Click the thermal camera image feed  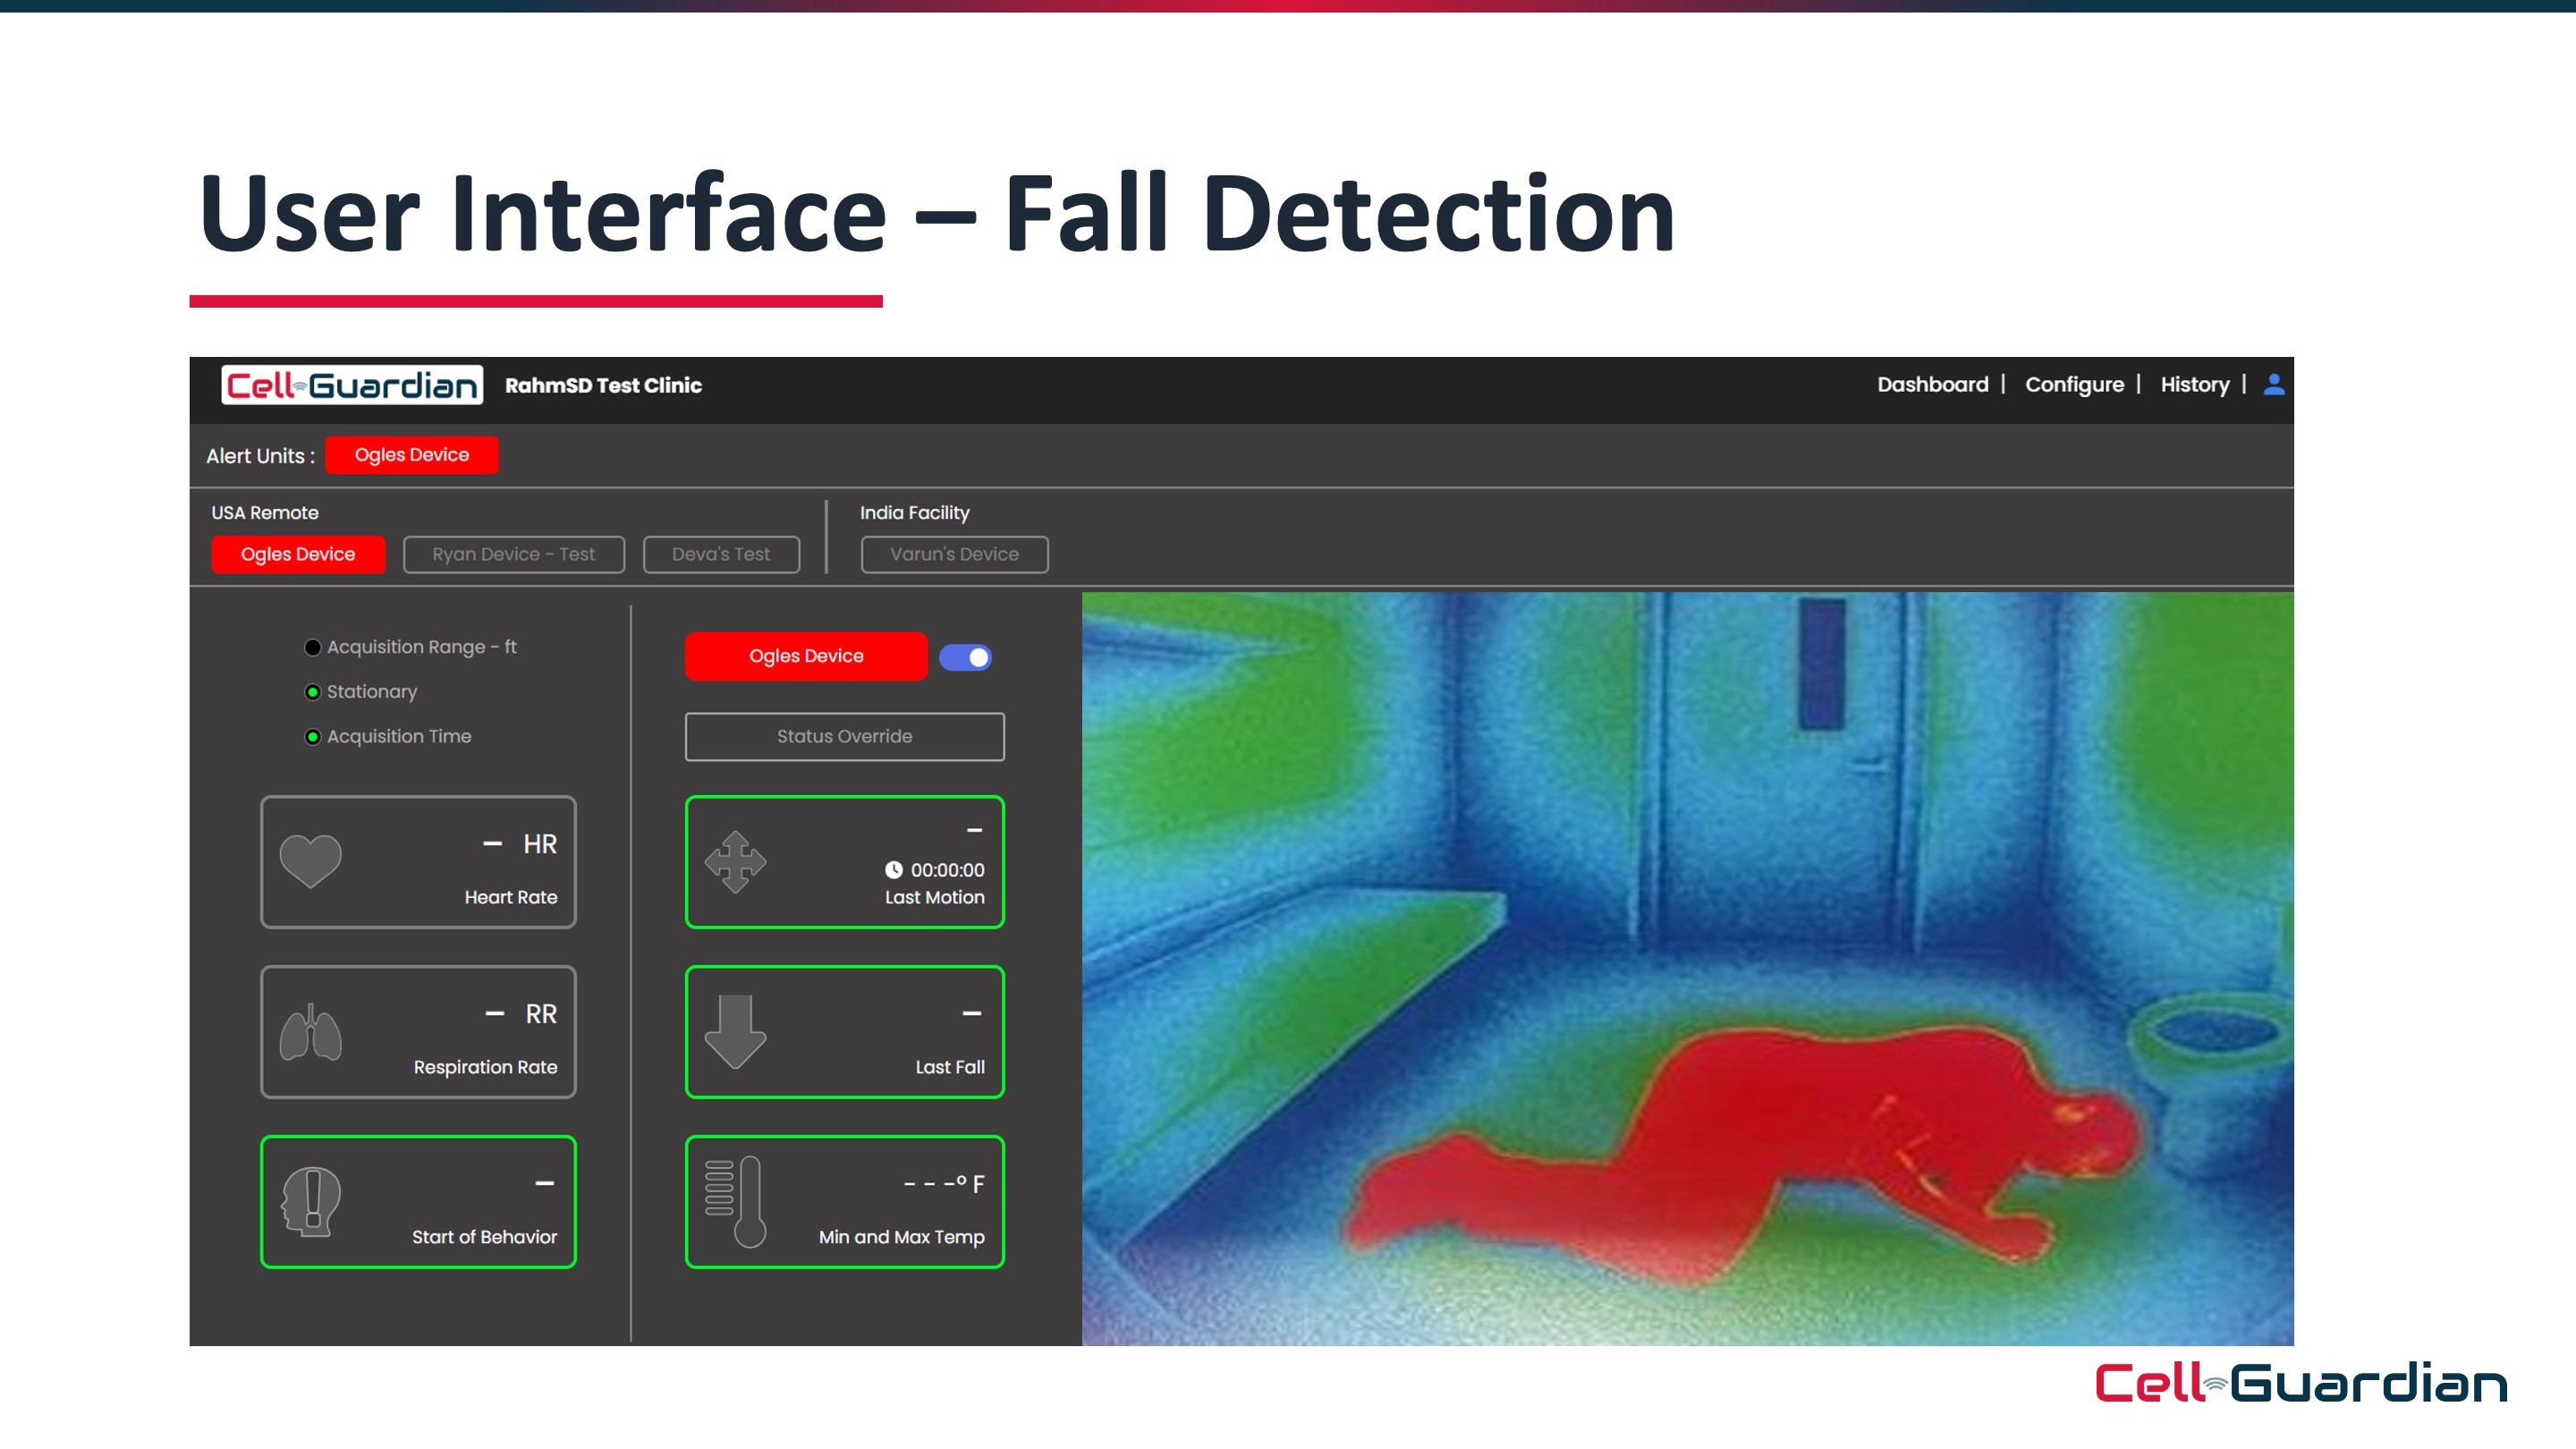pyautogui.click(x=1687, y=968)
